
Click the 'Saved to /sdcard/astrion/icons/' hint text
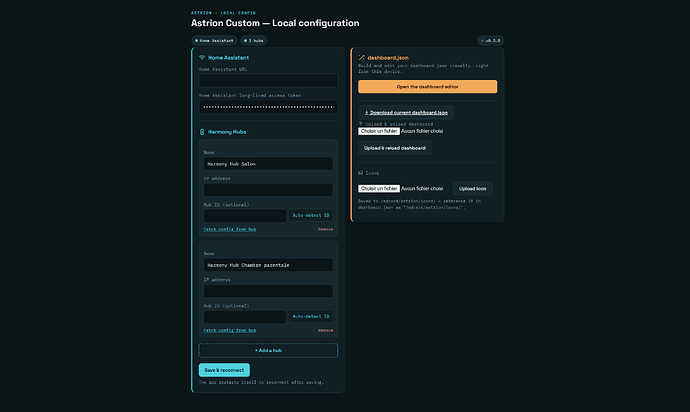point(419,204)
